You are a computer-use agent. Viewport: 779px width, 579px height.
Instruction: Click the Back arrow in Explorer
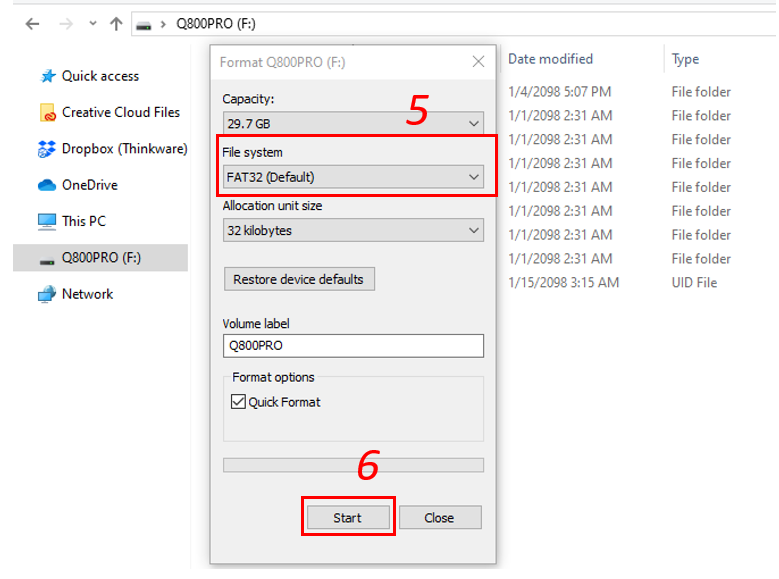[32, 23]
